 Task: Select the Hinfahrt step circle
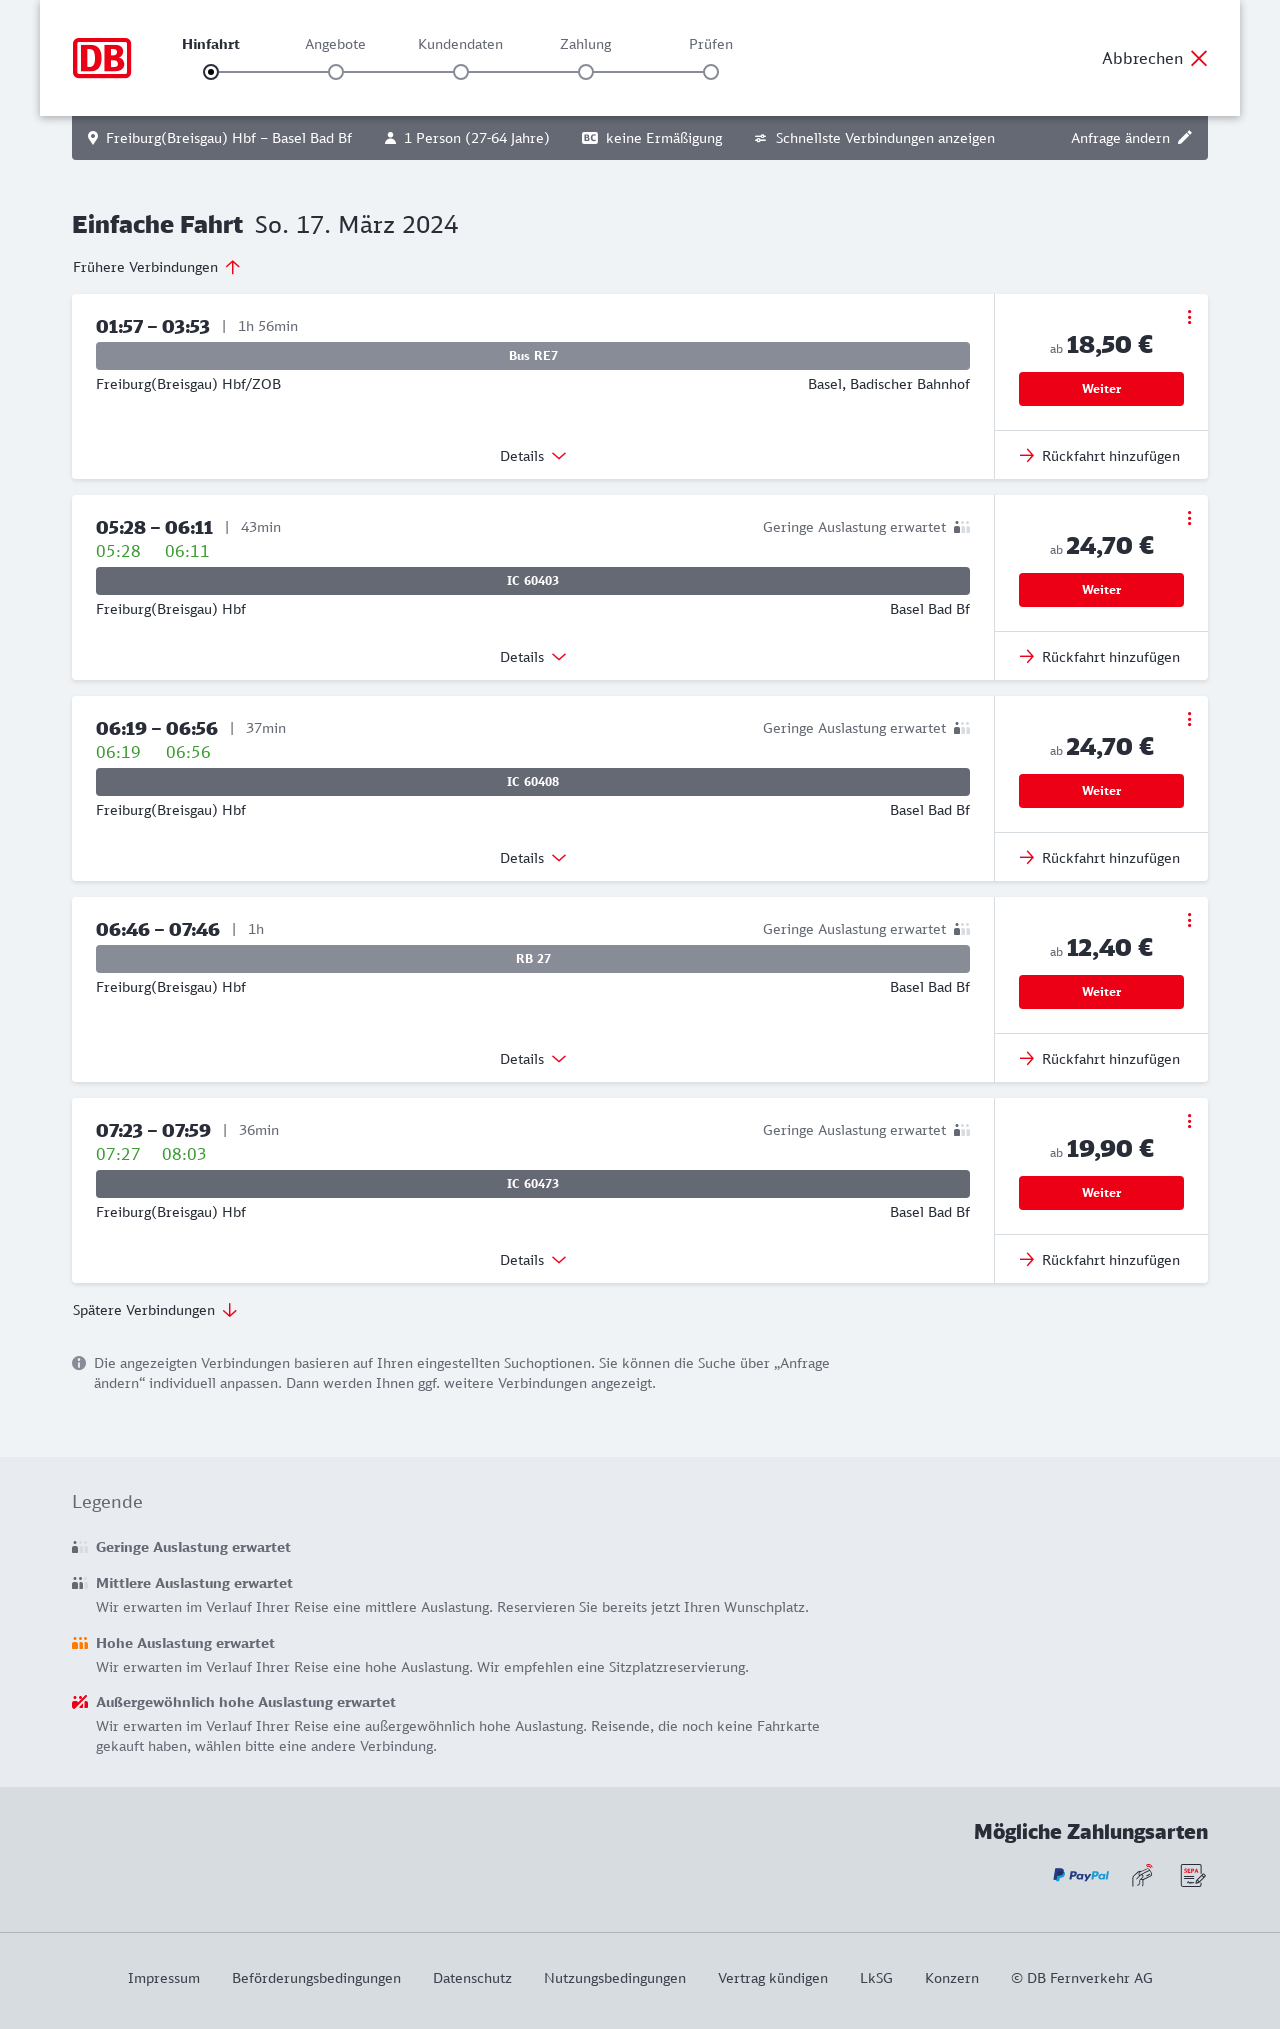(x=211, y=72)
